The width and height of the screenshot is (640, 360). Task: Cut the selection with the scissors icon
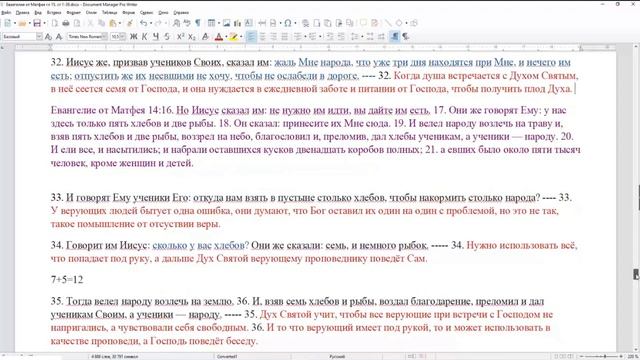point(91,23)
